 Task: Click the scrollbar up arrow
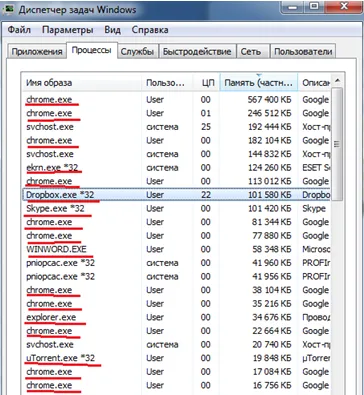point(338,81)
